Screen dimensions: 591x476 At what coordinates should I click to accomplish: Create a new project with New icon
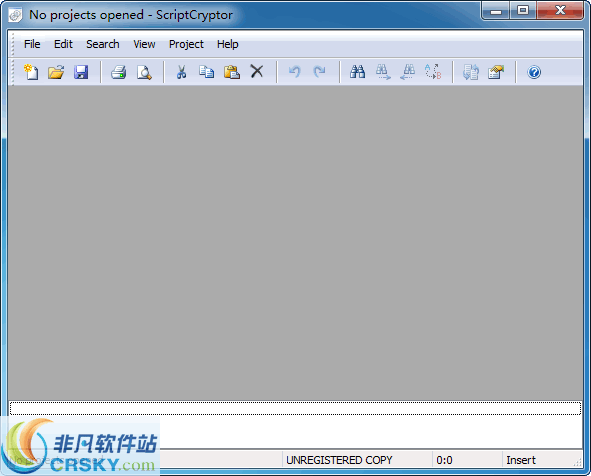coord(31,72)
